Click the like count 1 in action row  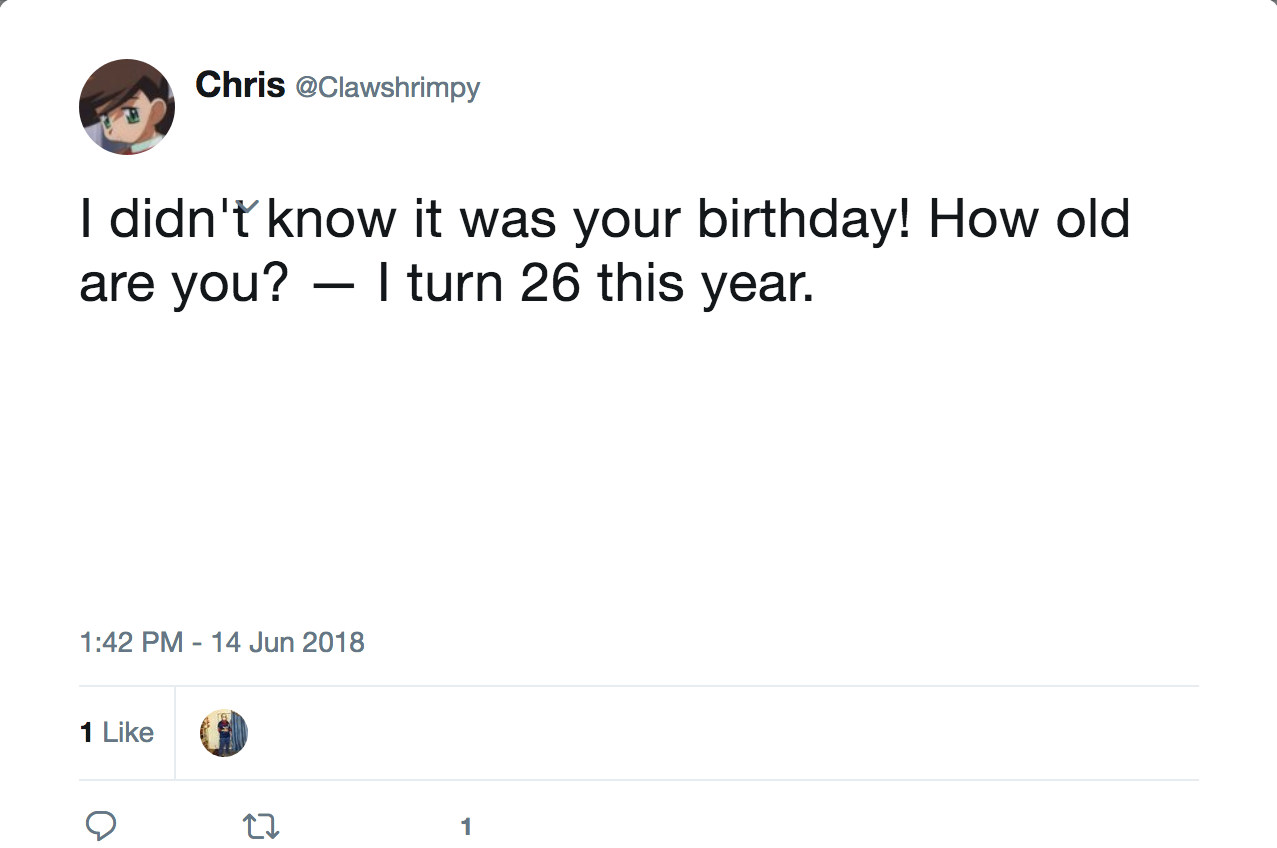465,826
